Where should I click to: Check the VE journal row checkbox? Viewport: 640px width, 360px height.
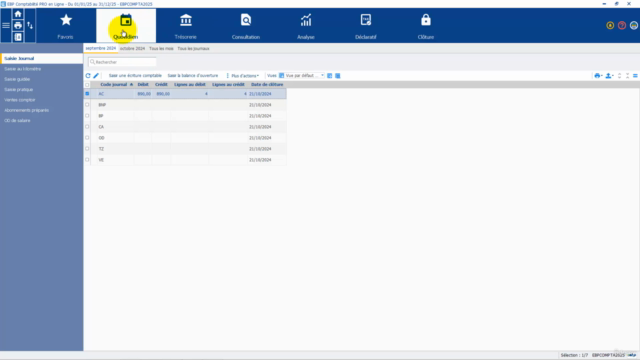click(x=87, y=160)
